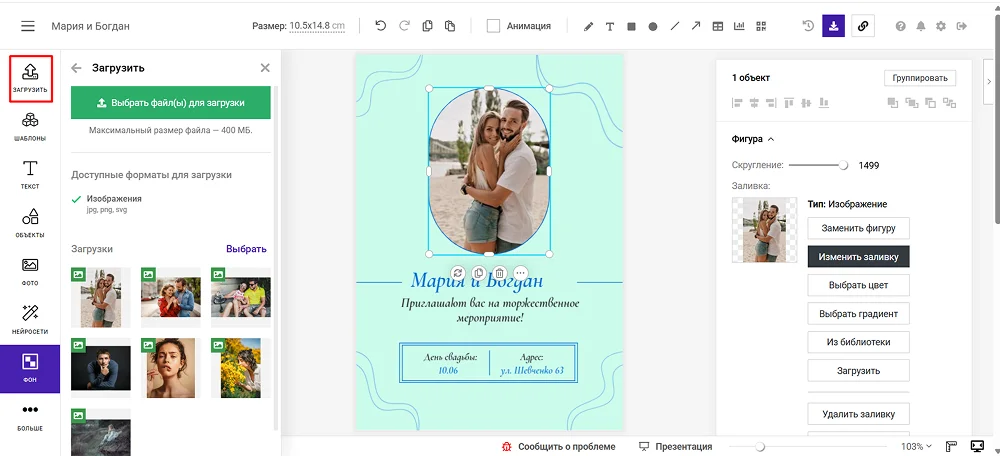Open the Текст sidebar tab
The width and height of the screenshot is (1000, 456).
click(30, 174)
